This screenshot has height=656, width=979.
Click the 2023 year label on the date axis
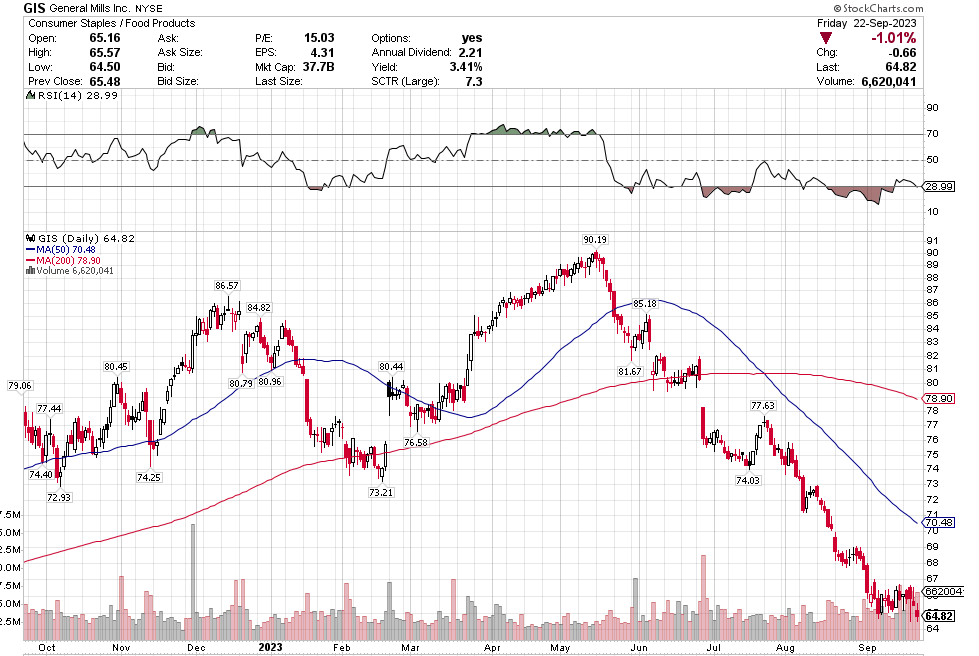point(272,647)
